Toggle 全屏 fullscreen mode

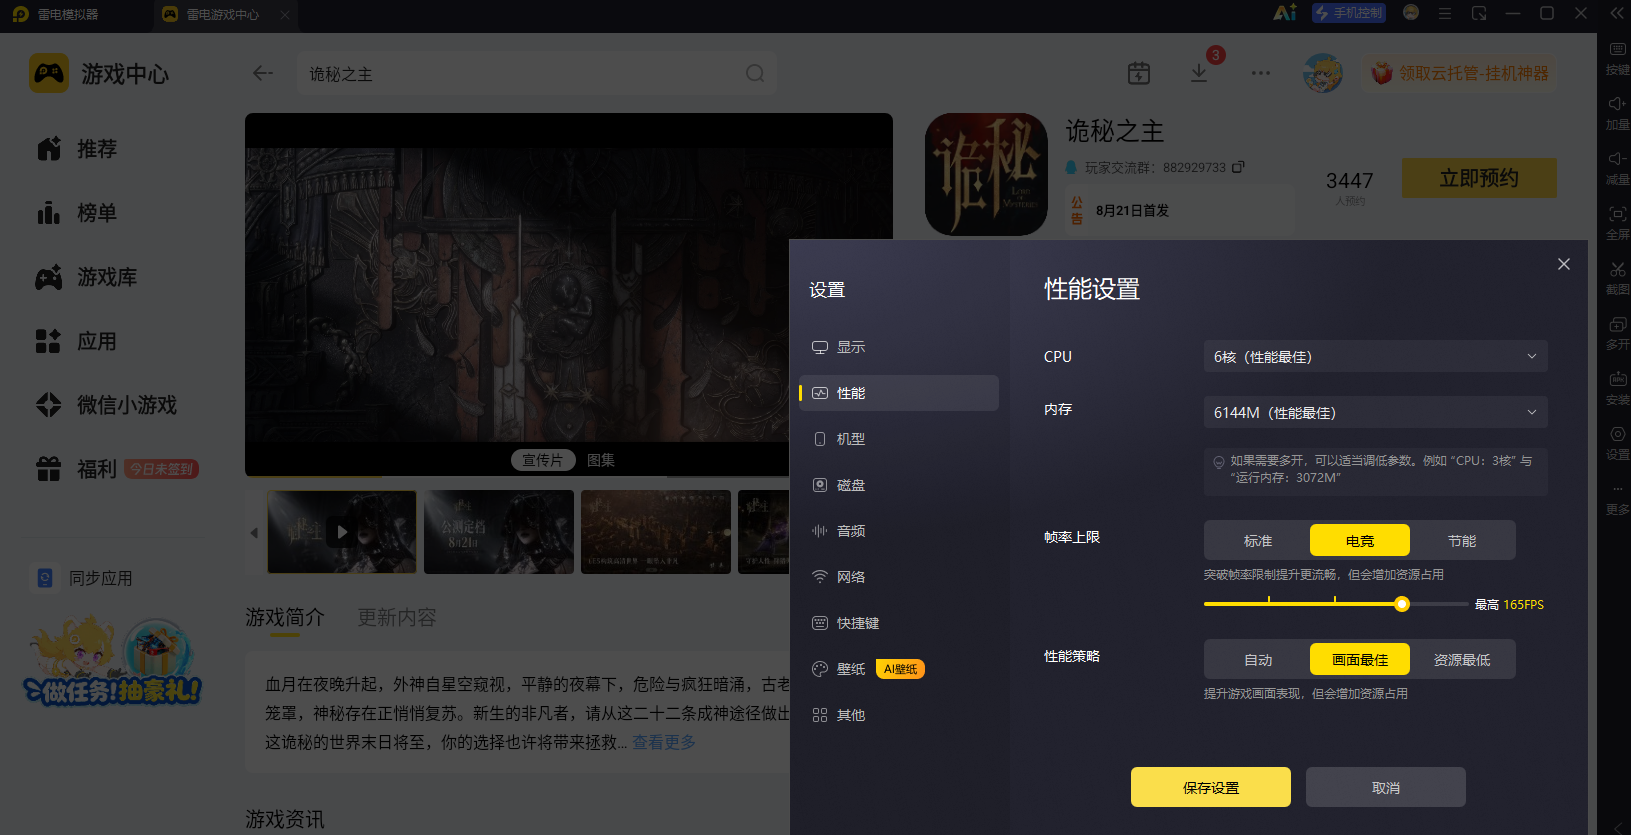1617,224
